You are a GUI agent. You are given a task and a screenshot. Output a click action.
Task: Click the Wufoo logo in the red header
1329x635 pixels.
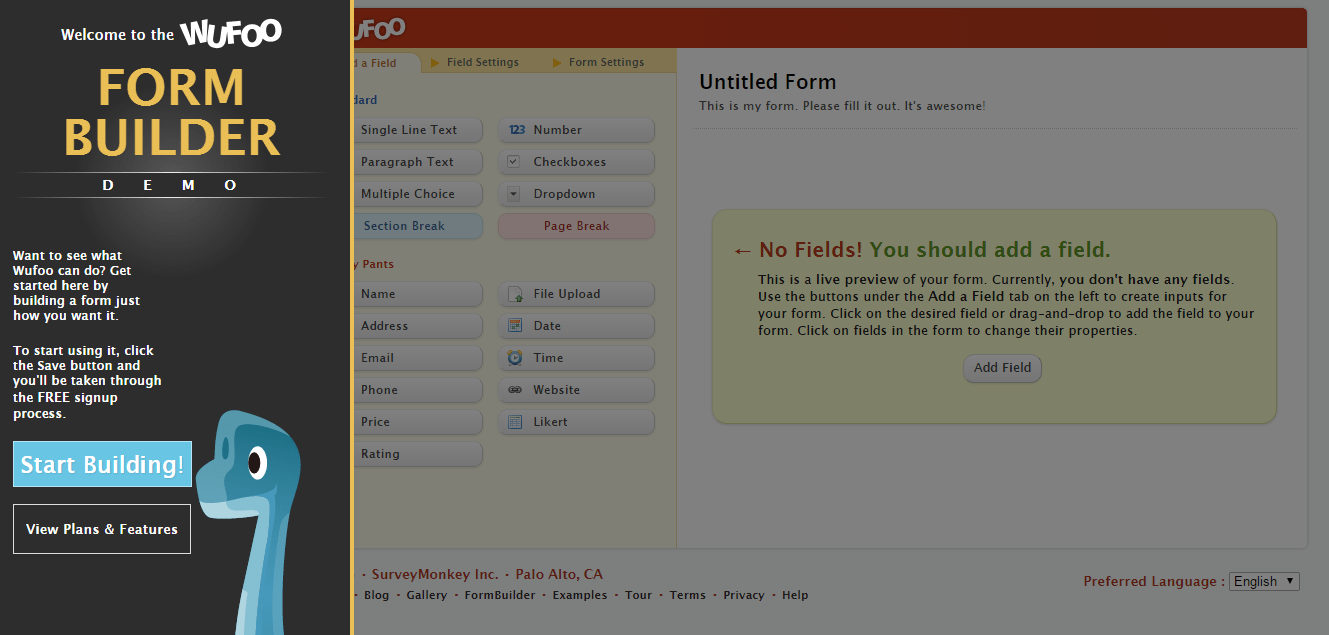point(380,29)
